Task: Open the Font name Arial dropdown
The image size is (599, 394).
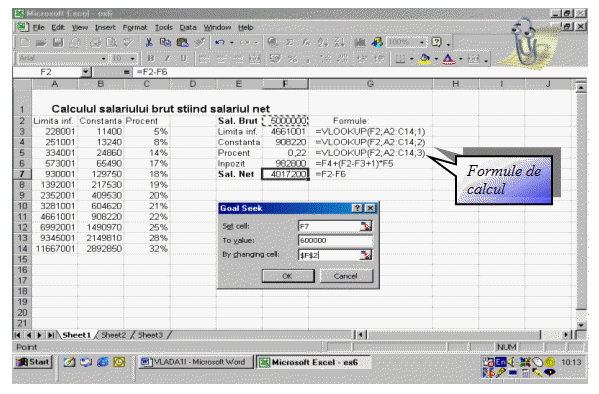Action: [x=104, y=59]
